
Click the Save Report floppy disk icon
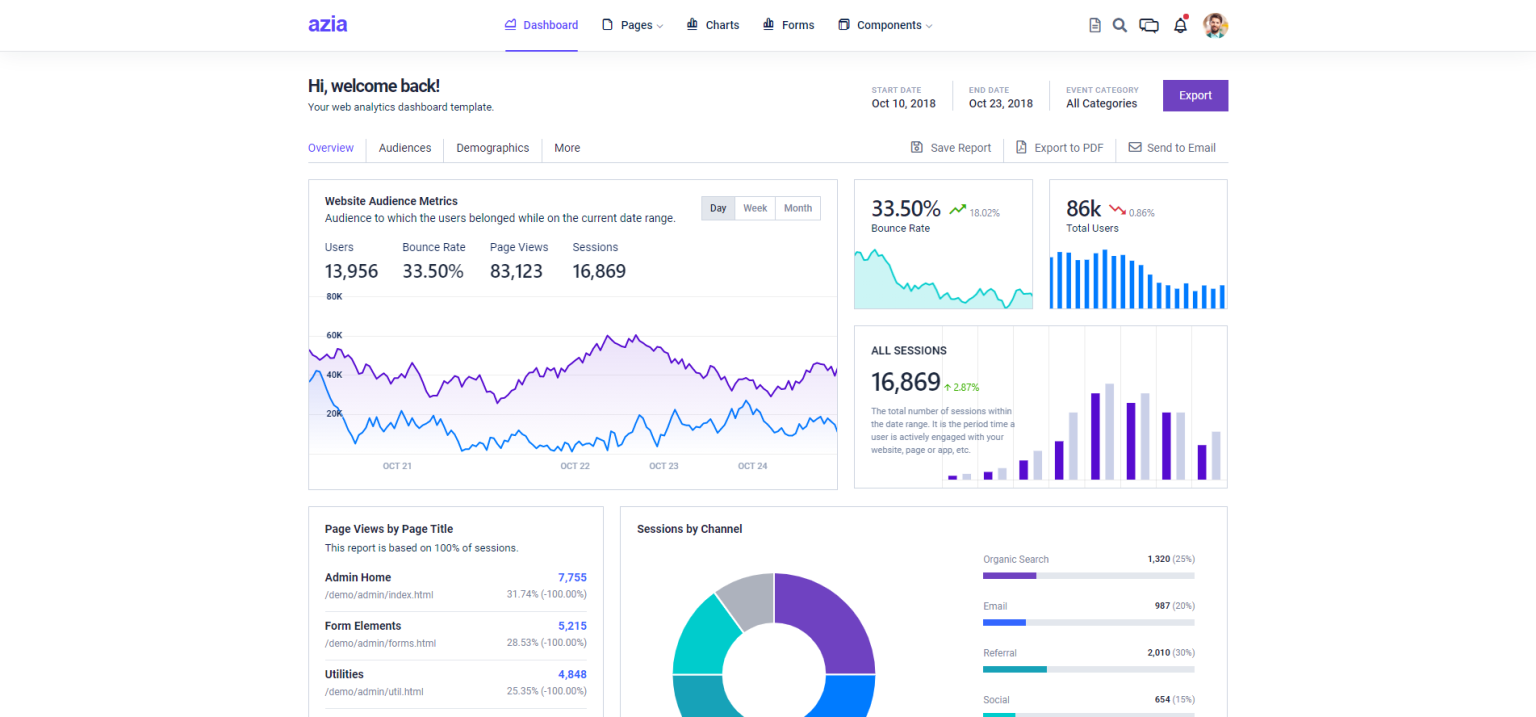tap(917, 147)
